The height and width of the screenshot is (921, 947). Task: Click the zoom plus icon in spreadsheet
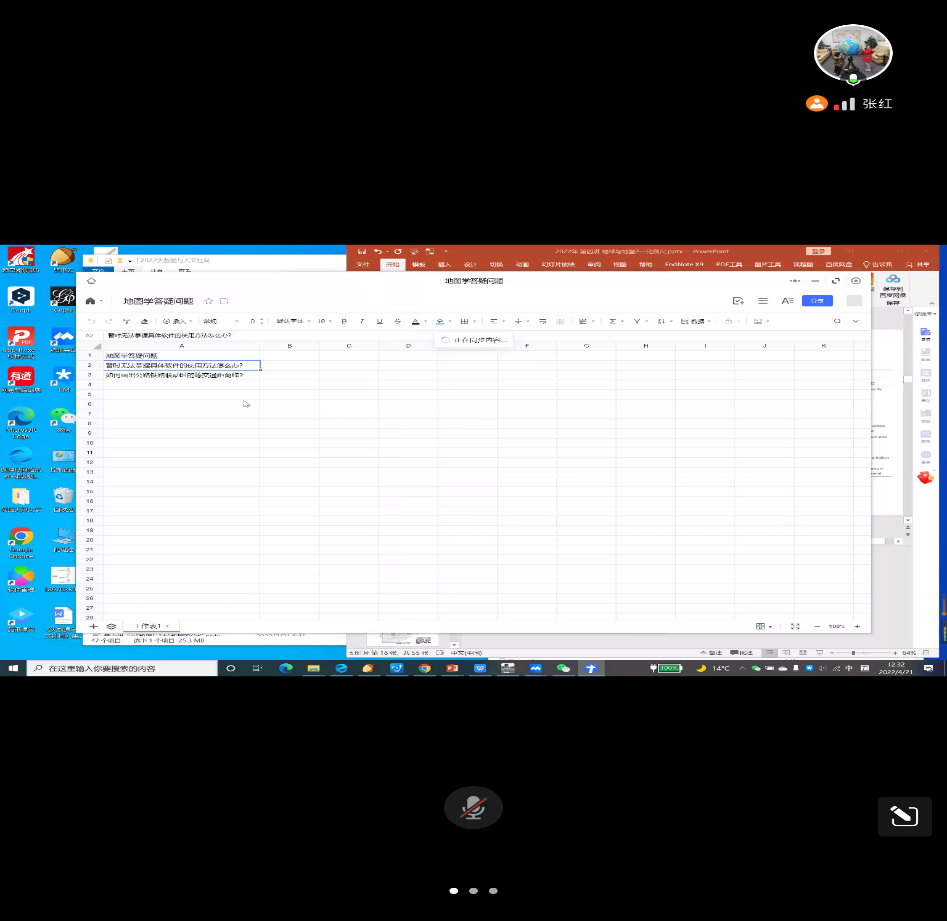[x=856, y=626]
